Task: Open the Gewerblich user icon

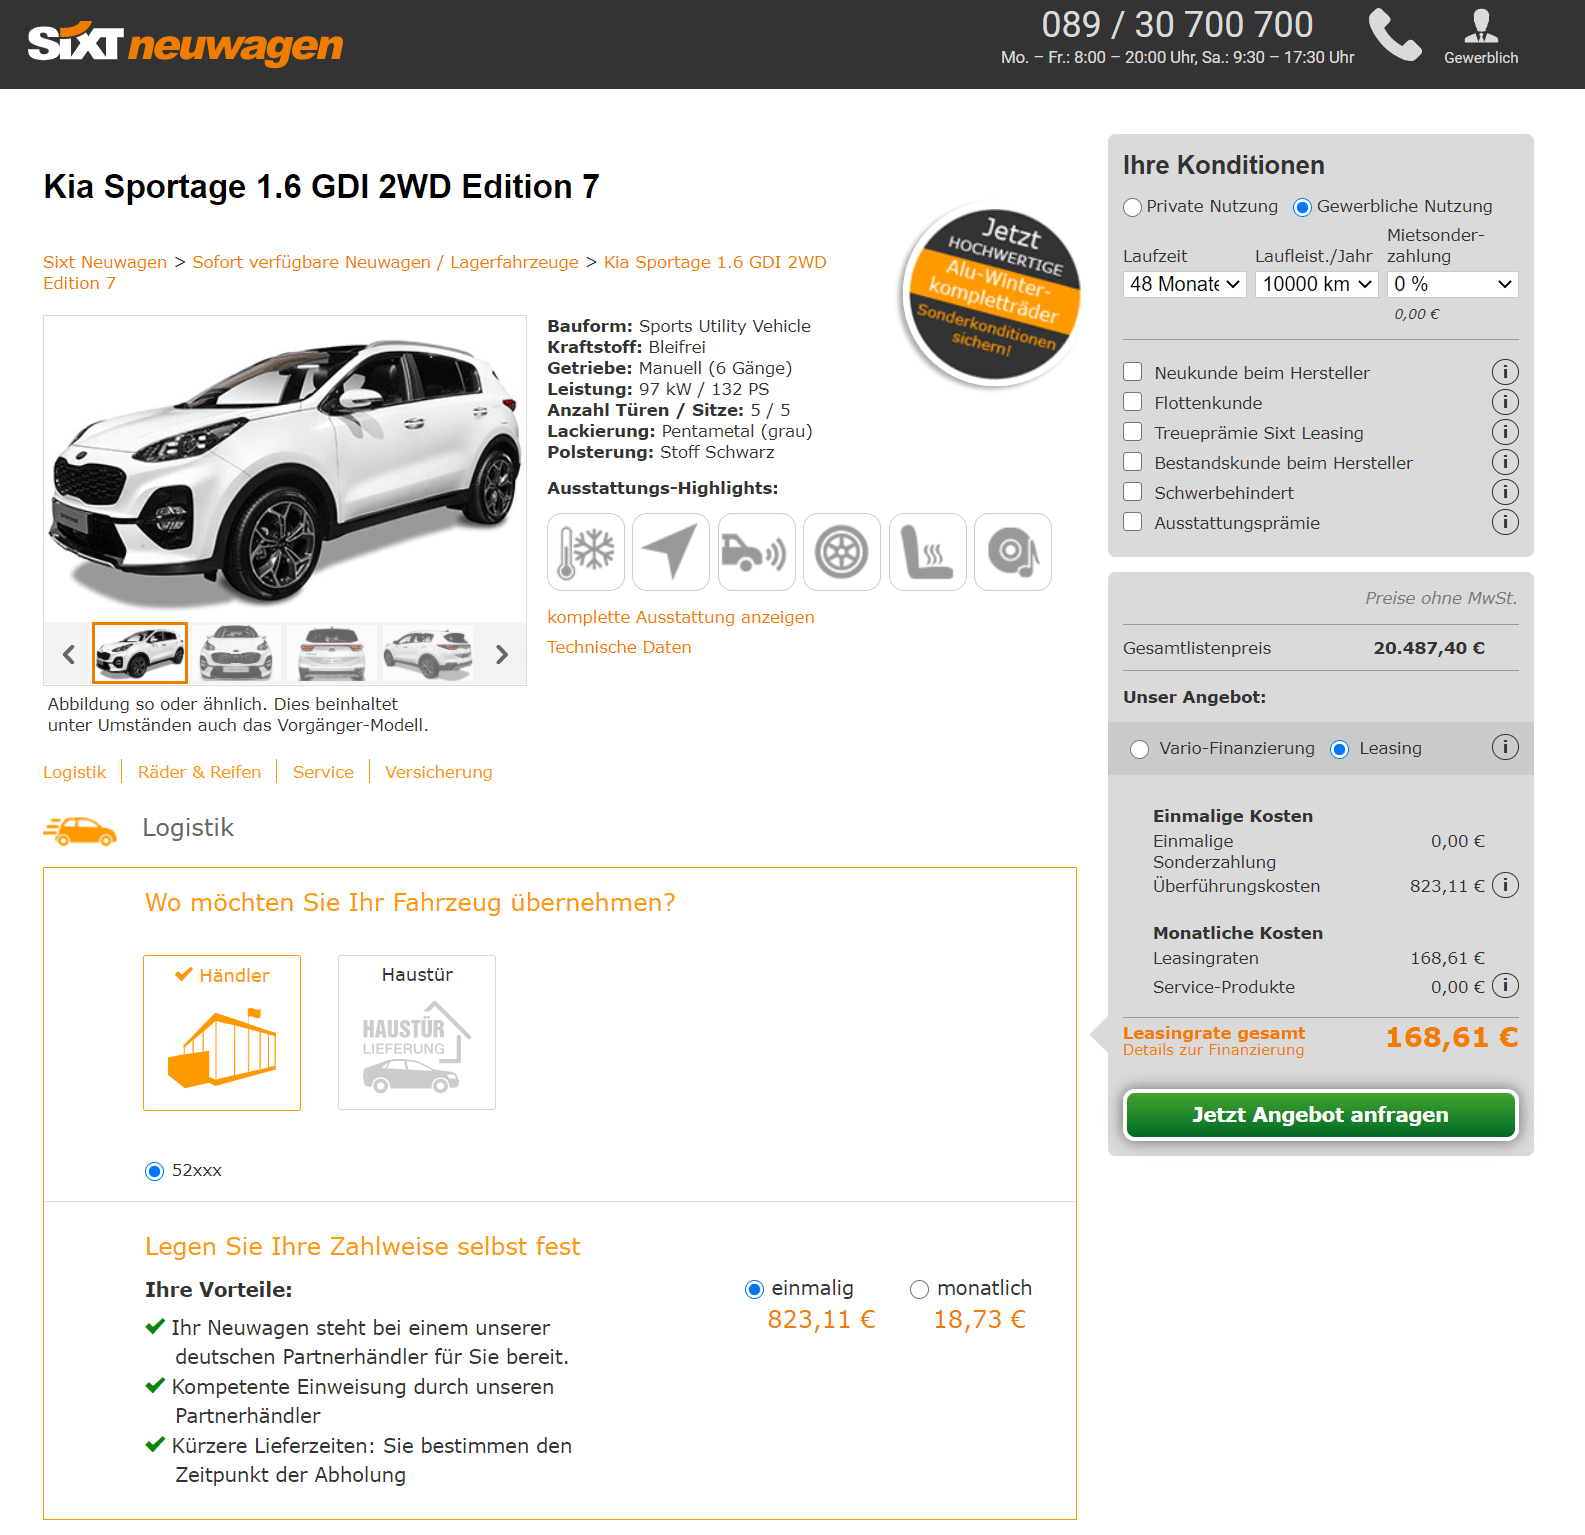Action: click(x=1481, y=37)
